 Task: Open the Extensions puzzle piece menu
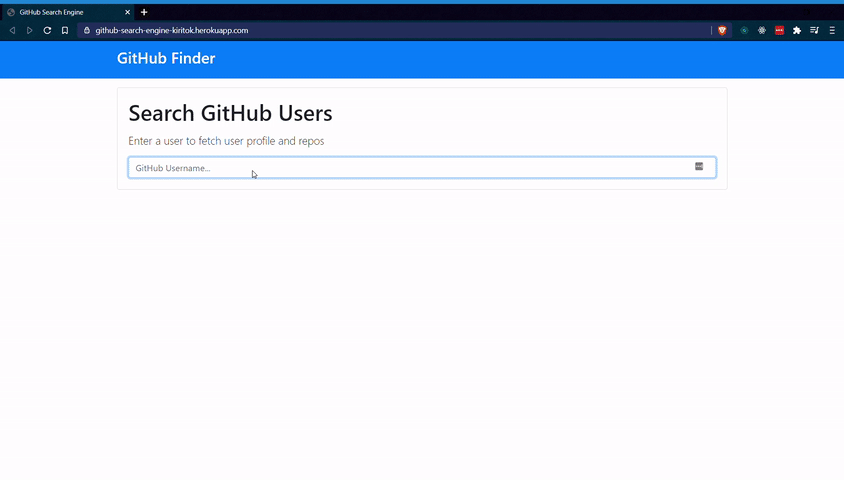[797, 31]
